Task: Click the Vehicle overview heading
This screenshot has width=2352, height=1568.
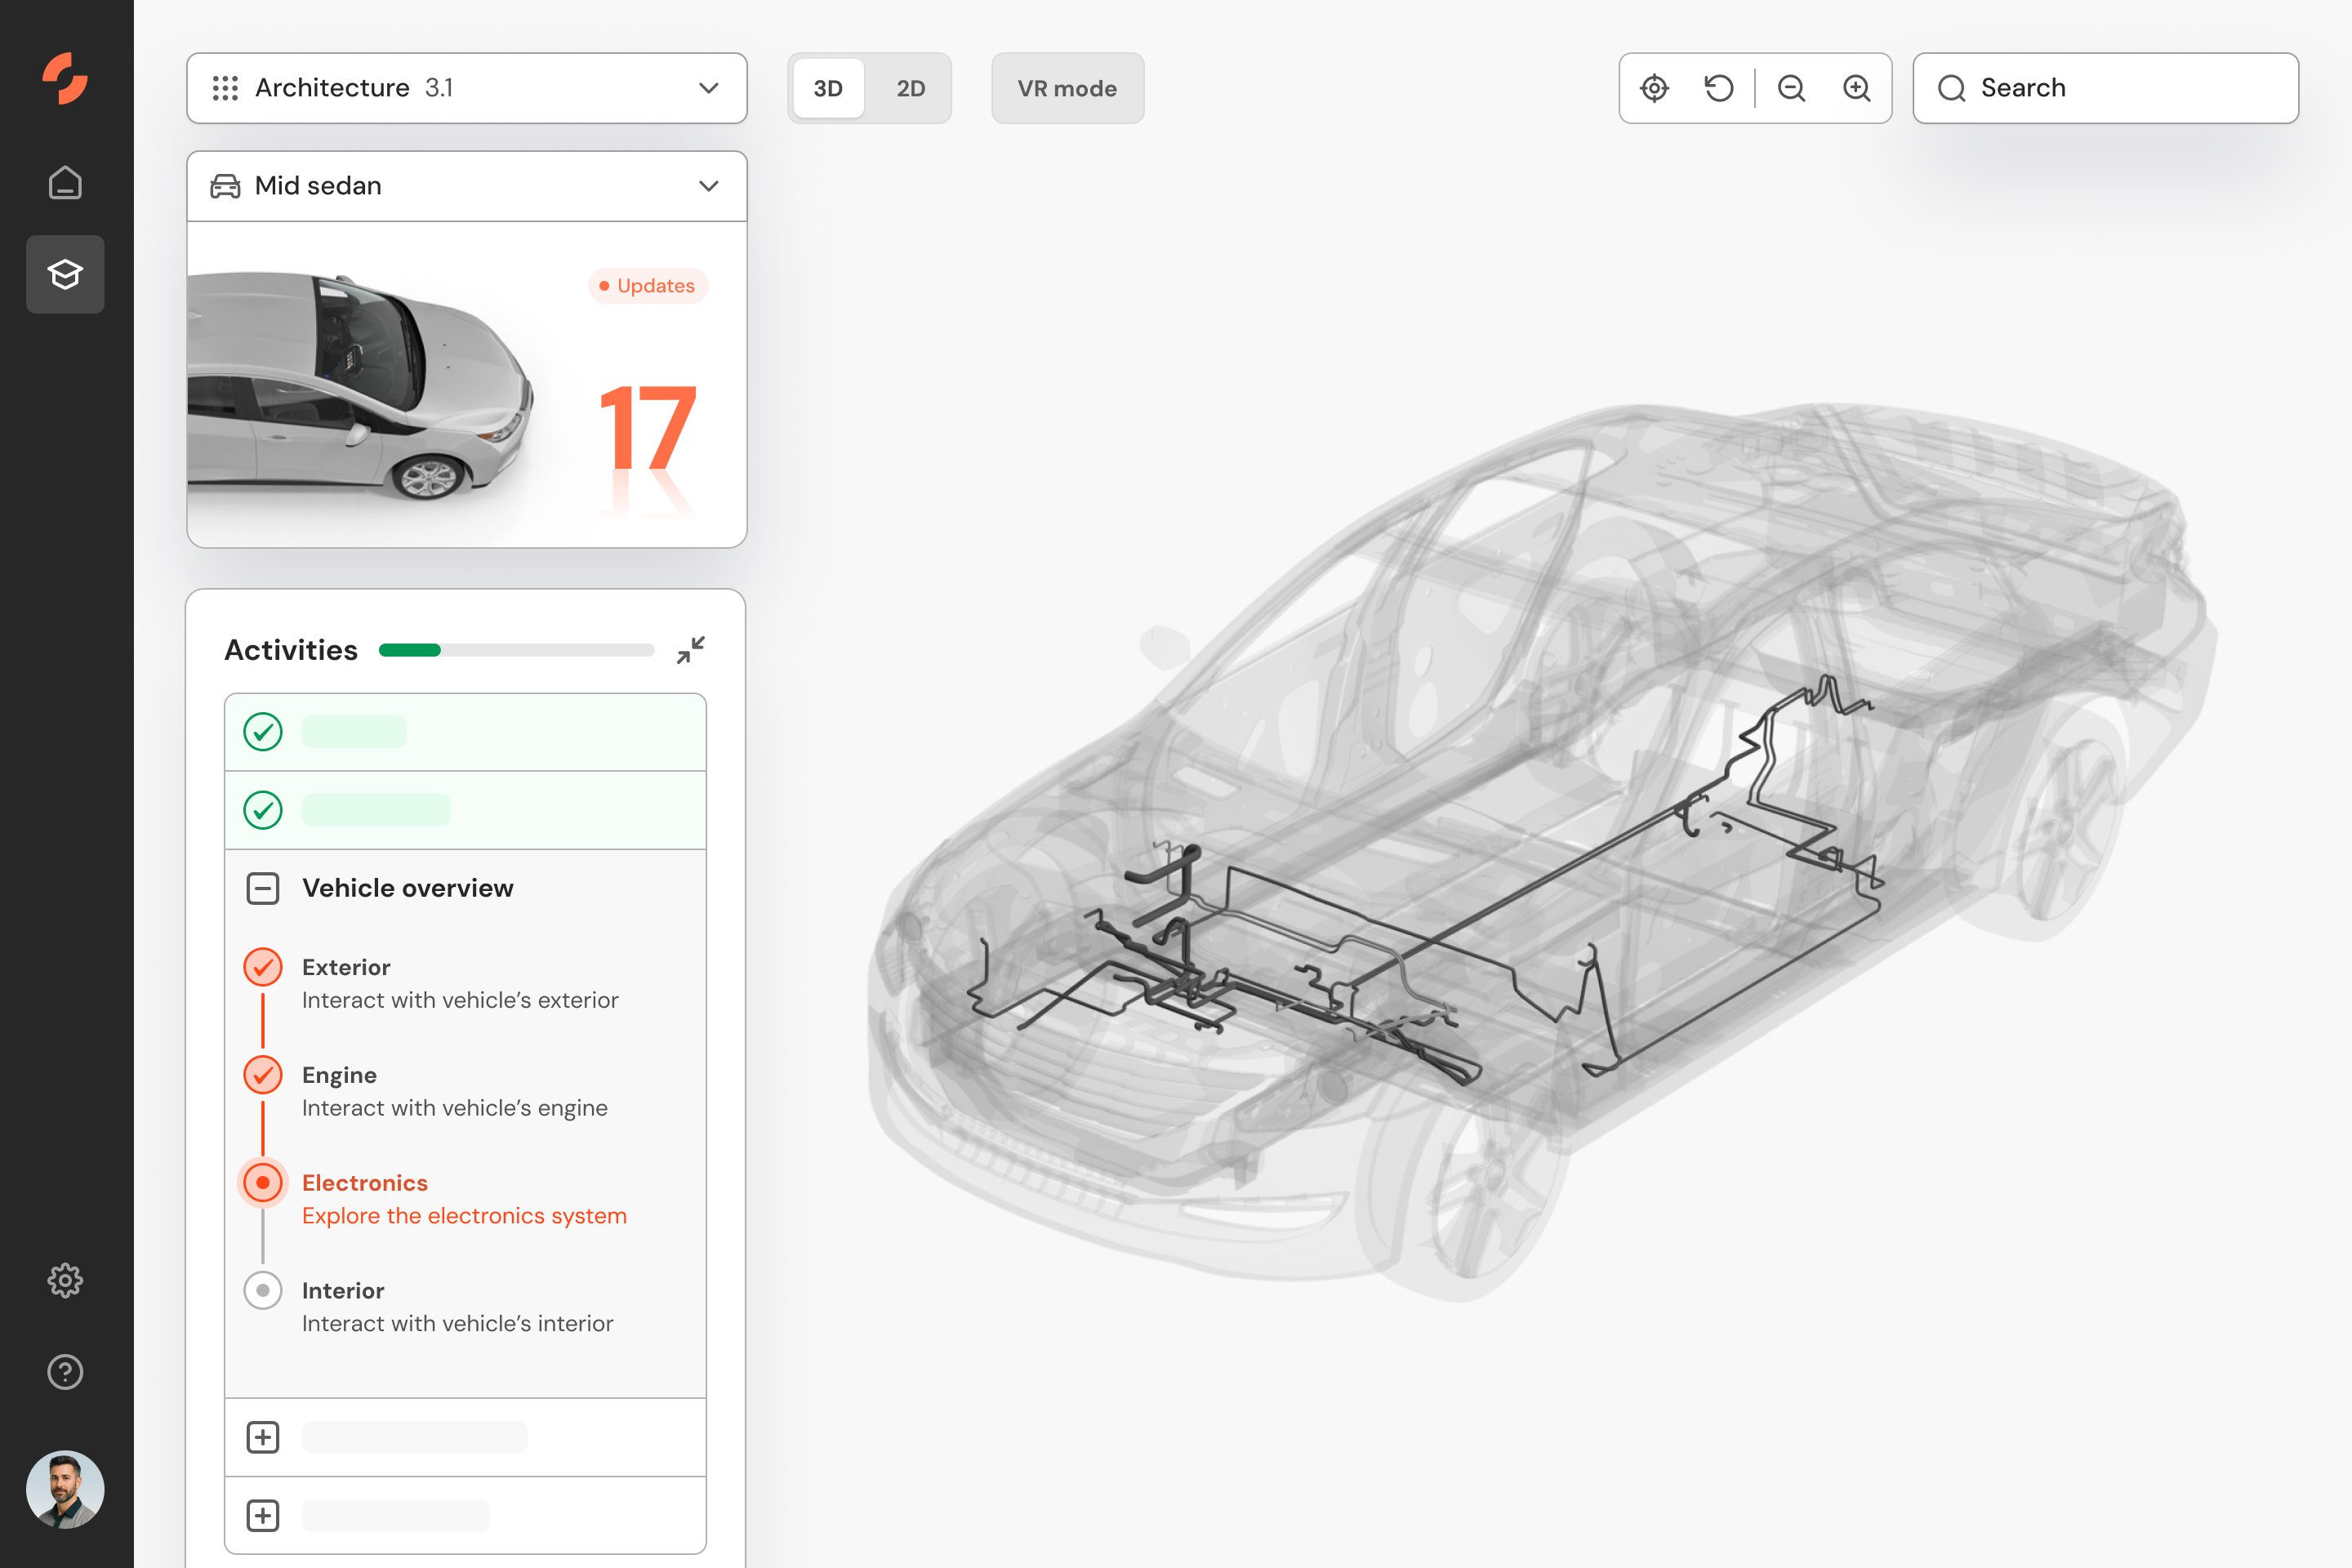Action: click(408, 888)
